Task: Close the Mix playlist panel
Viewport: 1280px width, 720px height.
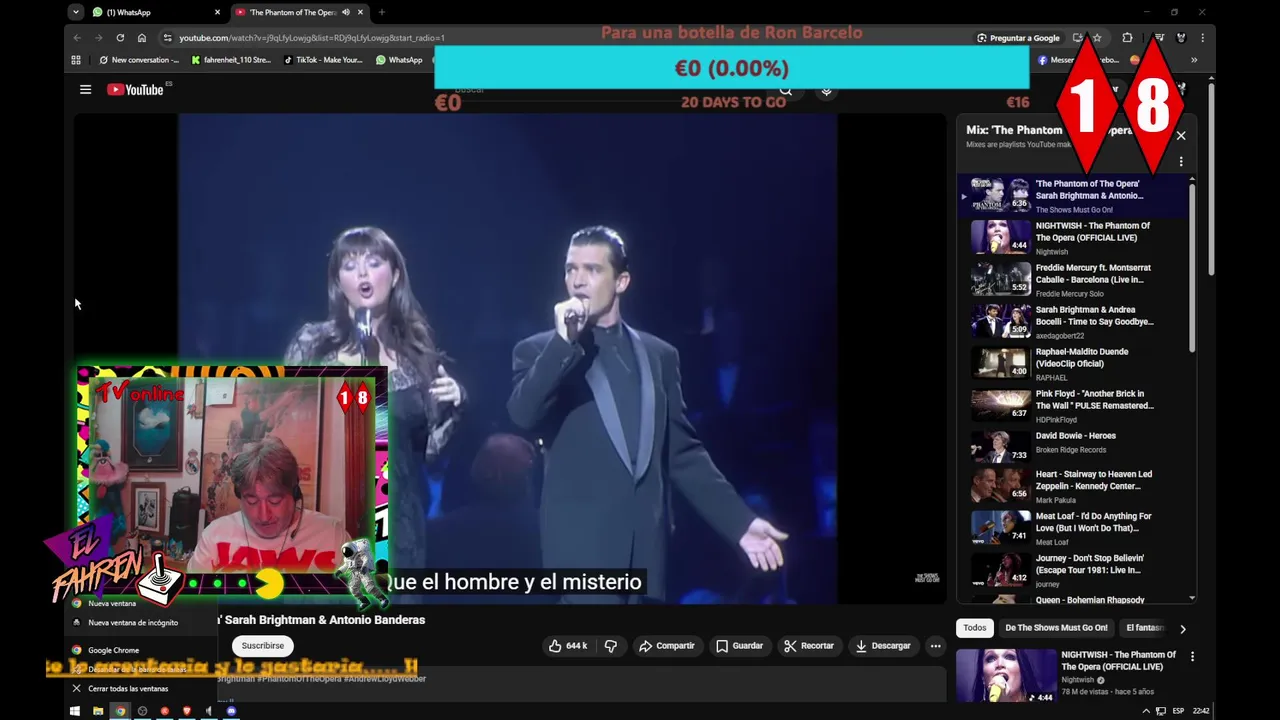Action: pyautogui.click(x=1181, y=135)
